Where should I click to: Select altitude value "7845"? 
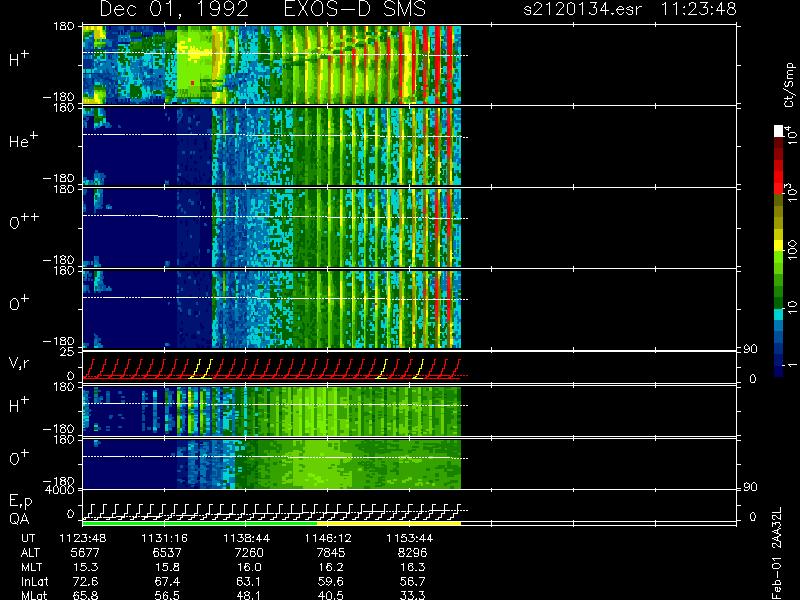point(331,553)
